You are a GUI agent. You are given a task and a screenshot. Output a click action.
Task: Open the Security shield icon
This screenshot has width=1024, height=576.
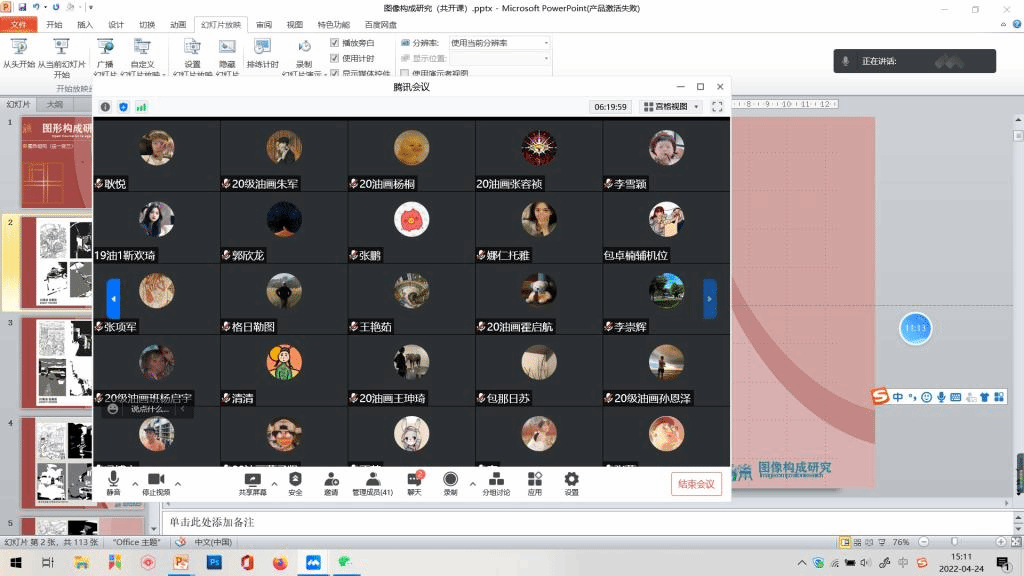pyautogui.click(x=295, y=484)
